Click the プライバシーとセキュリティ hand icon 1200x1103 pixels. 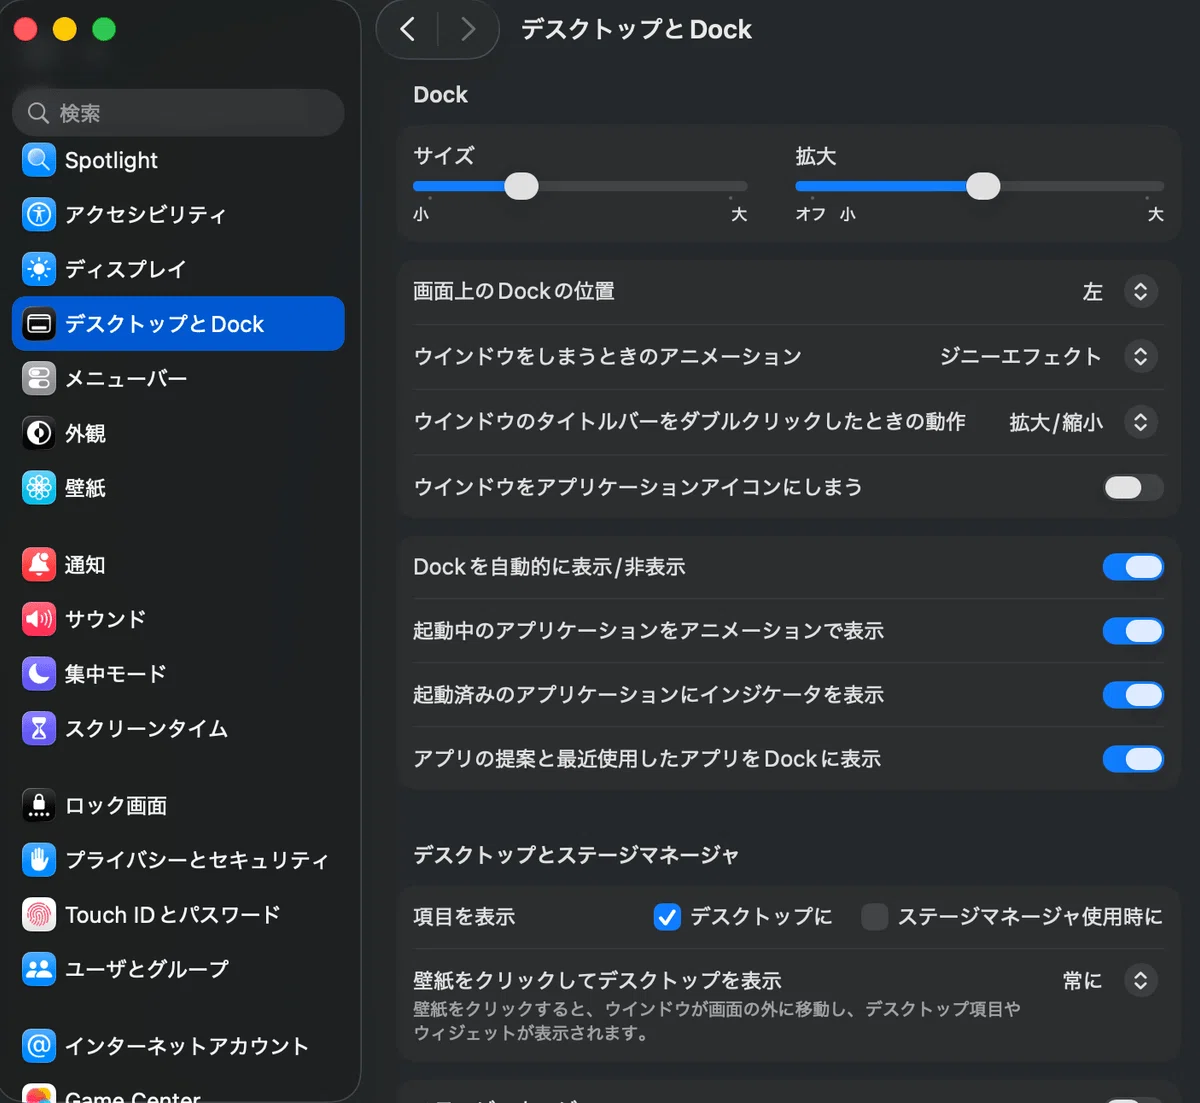click(x=39, y=860)
